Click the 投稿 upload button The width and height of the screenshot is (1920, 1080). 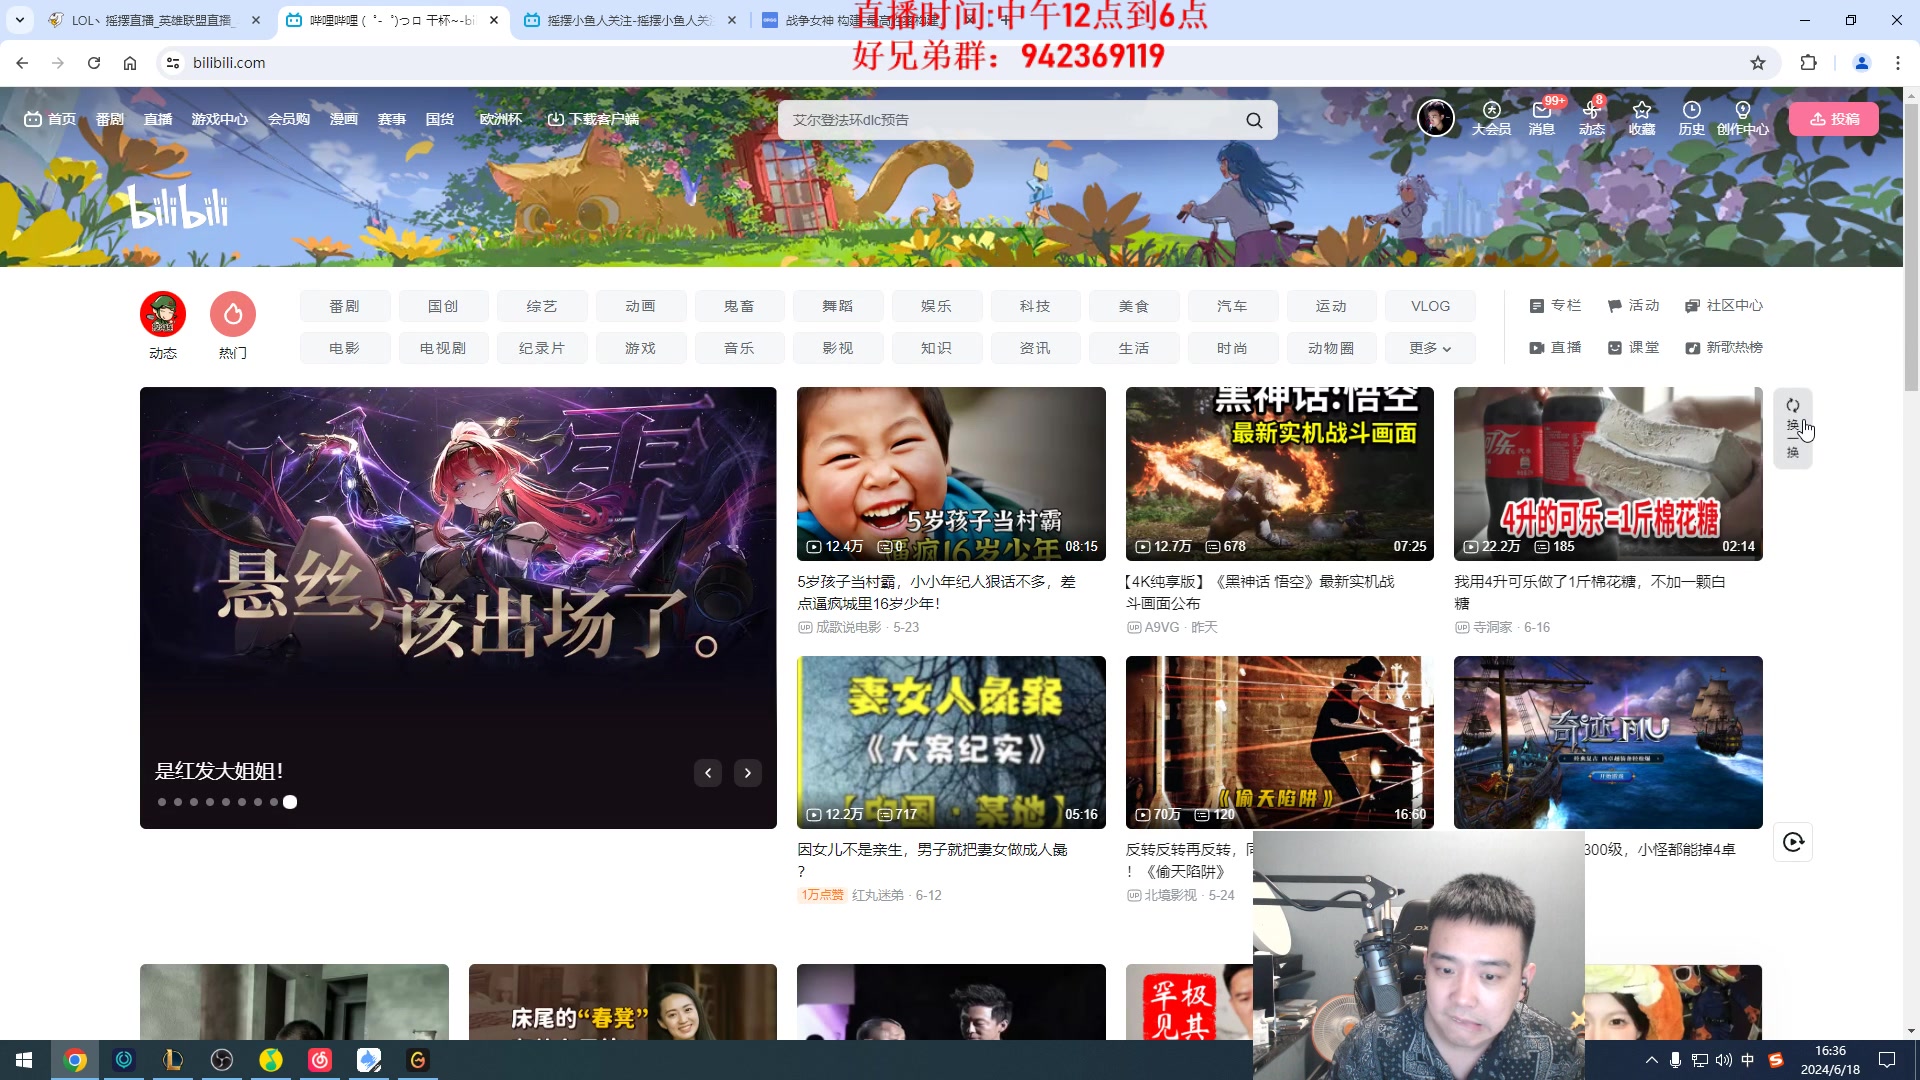pyautogui.click(x=1834, y=119)
